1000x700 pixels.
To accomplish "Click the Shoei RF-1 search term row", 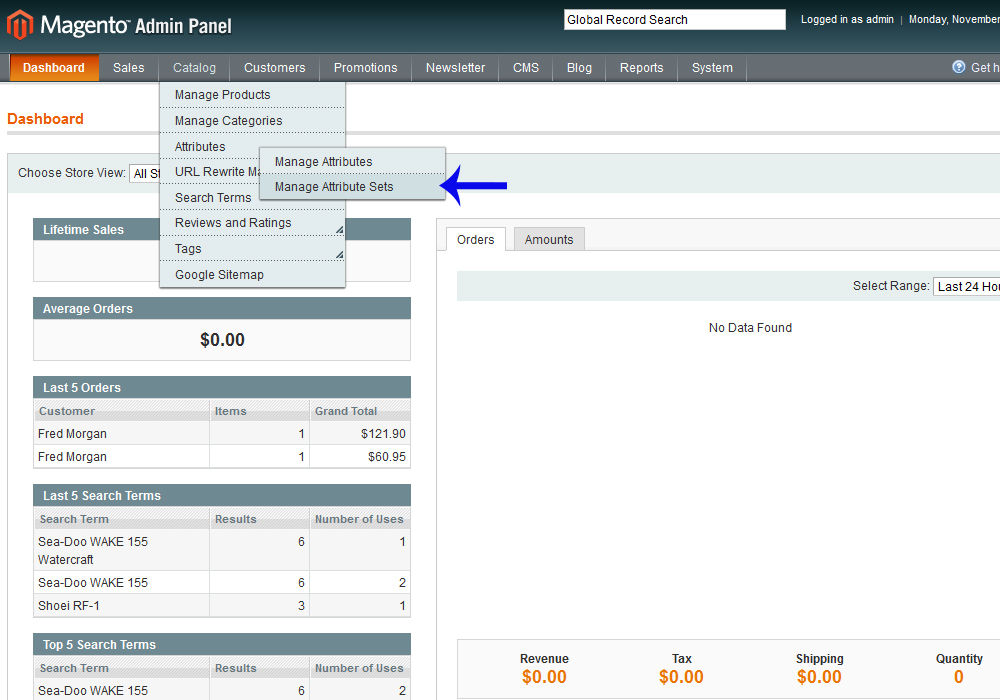I will click(222, 606).
